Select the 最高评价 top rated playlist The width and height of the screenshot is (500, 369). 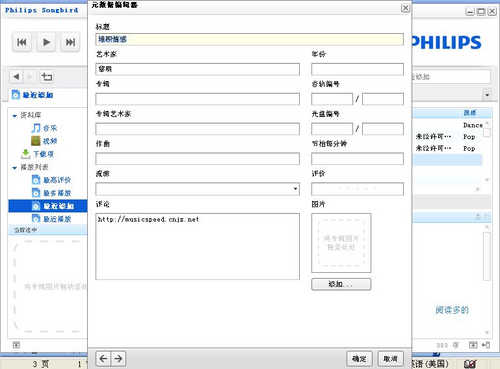click(x=57, y=180)
